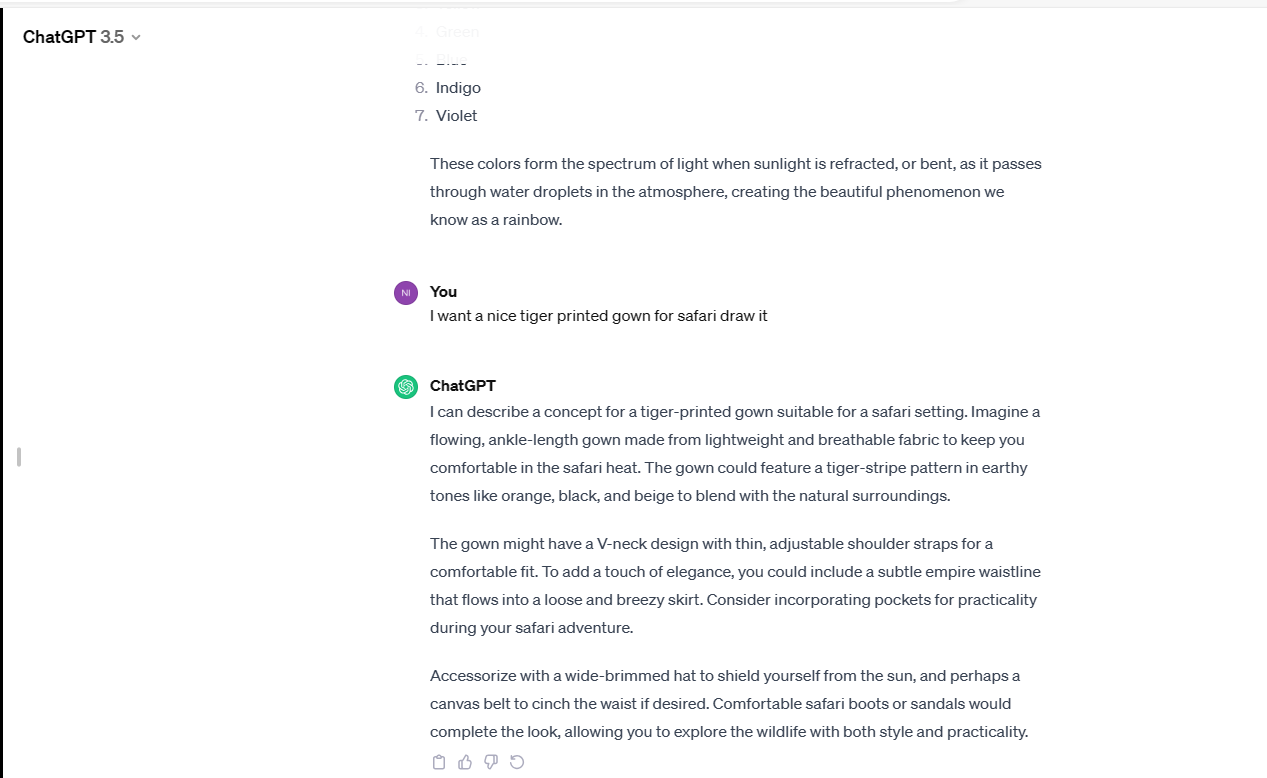Viewport: 1267px width, 778px height.
Task: Click the Violet list item
Action: (x=456, y=116)
